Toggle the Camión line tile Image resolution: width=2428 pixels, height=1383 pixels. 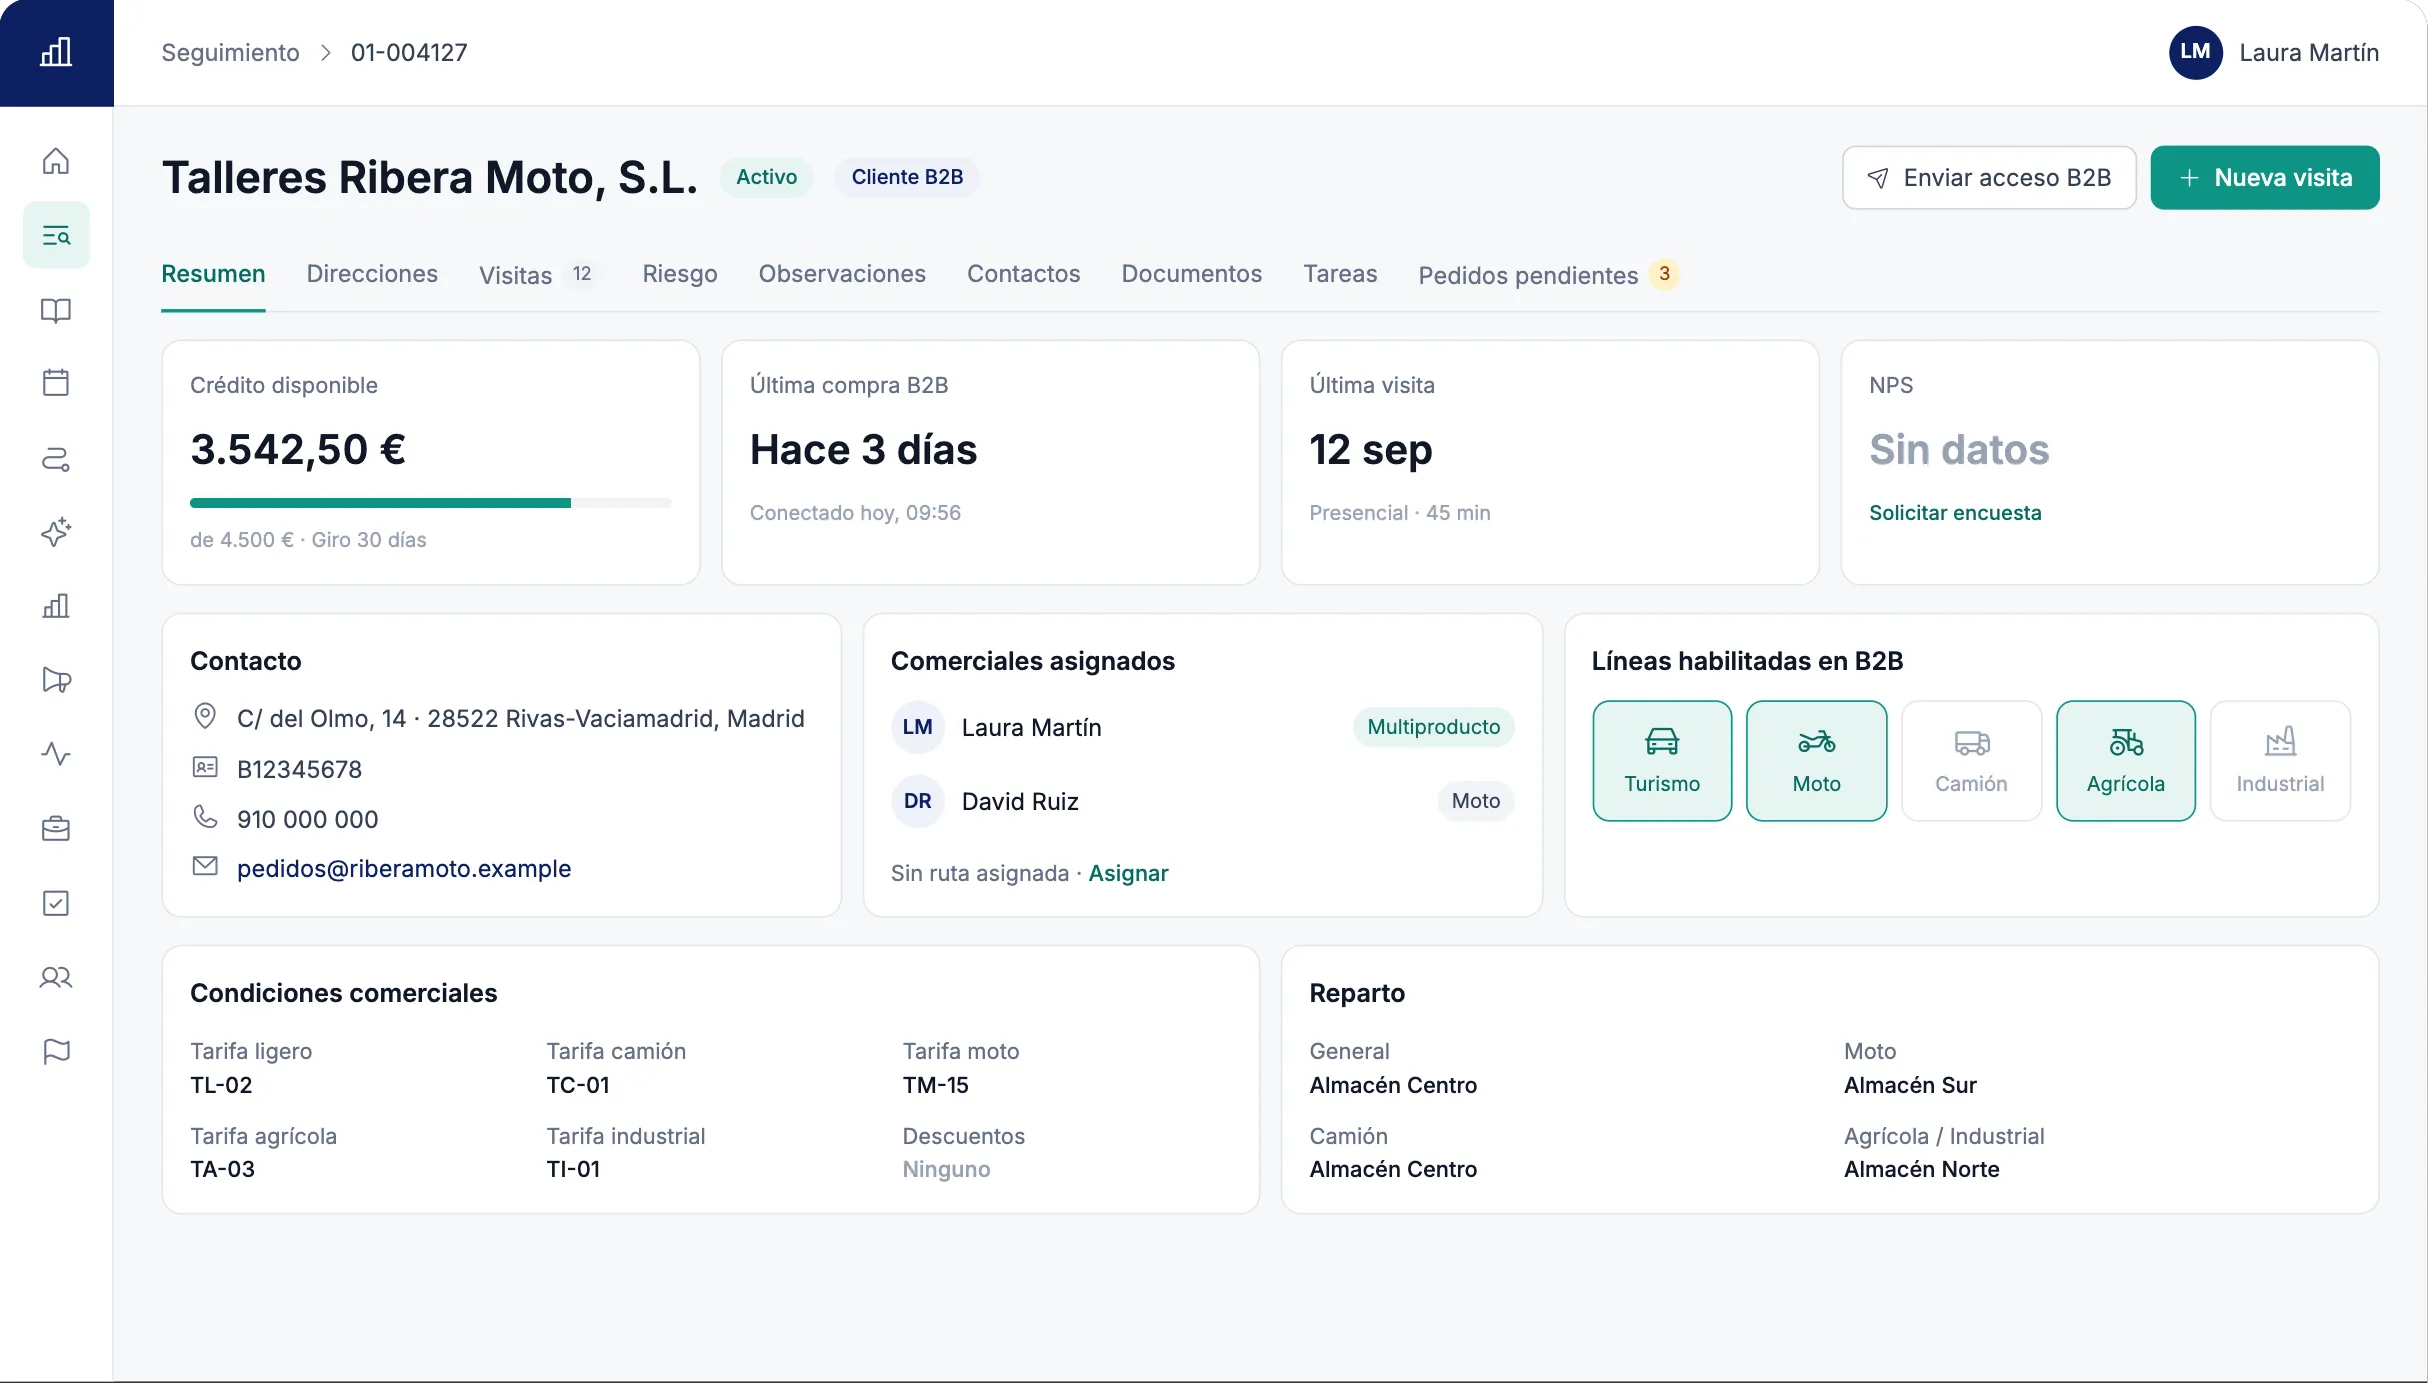(1971, 760)
